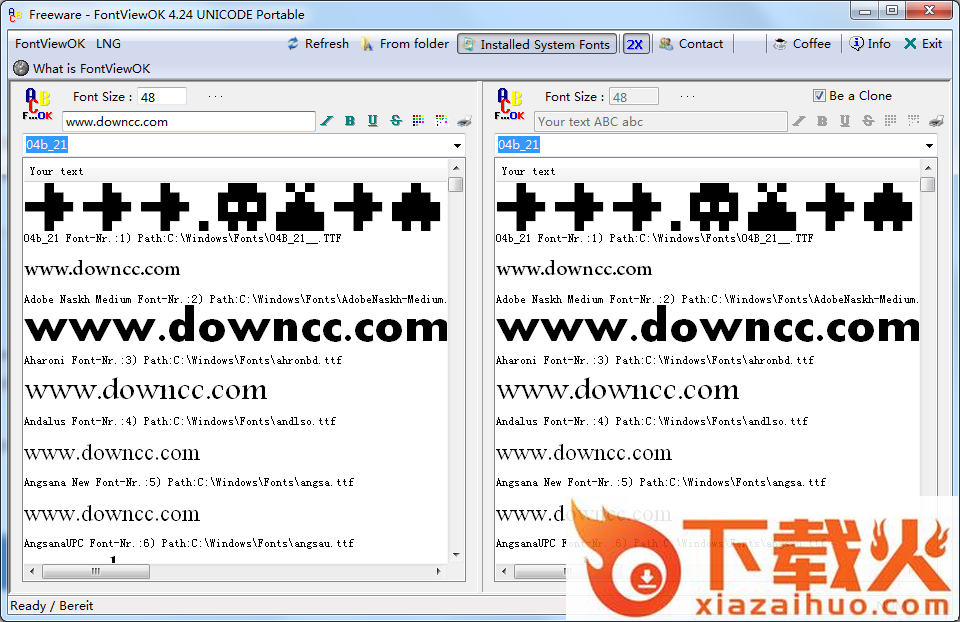This screenshot has width=960, height=622.
Task: Click right pane Font Size field
Action: pos(634,97)
